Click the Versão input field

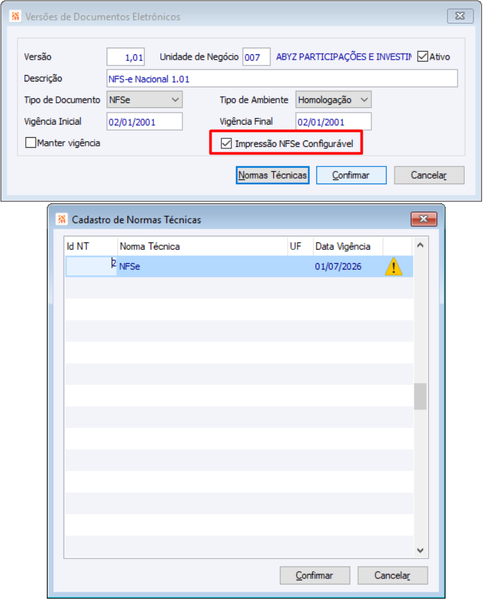(126, 57)
